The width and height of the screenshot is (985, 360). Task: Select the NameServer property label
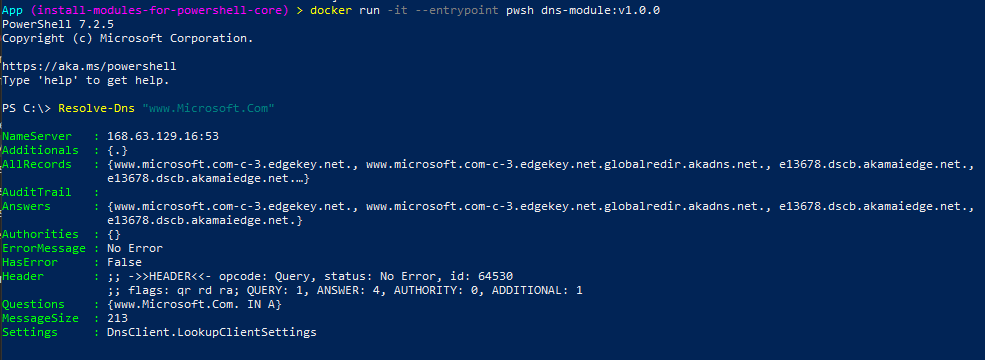[x=36, y=136]
